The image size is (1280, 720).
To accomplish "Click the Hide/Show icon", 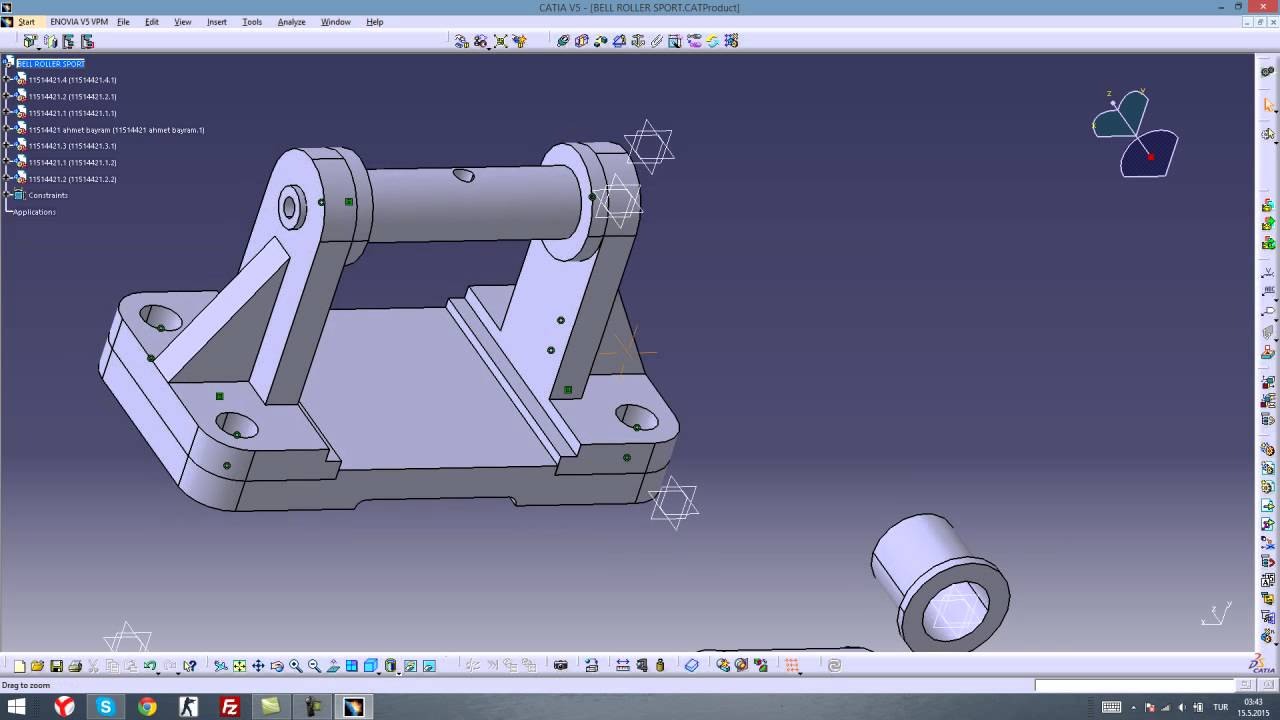I will click(410, 666).
